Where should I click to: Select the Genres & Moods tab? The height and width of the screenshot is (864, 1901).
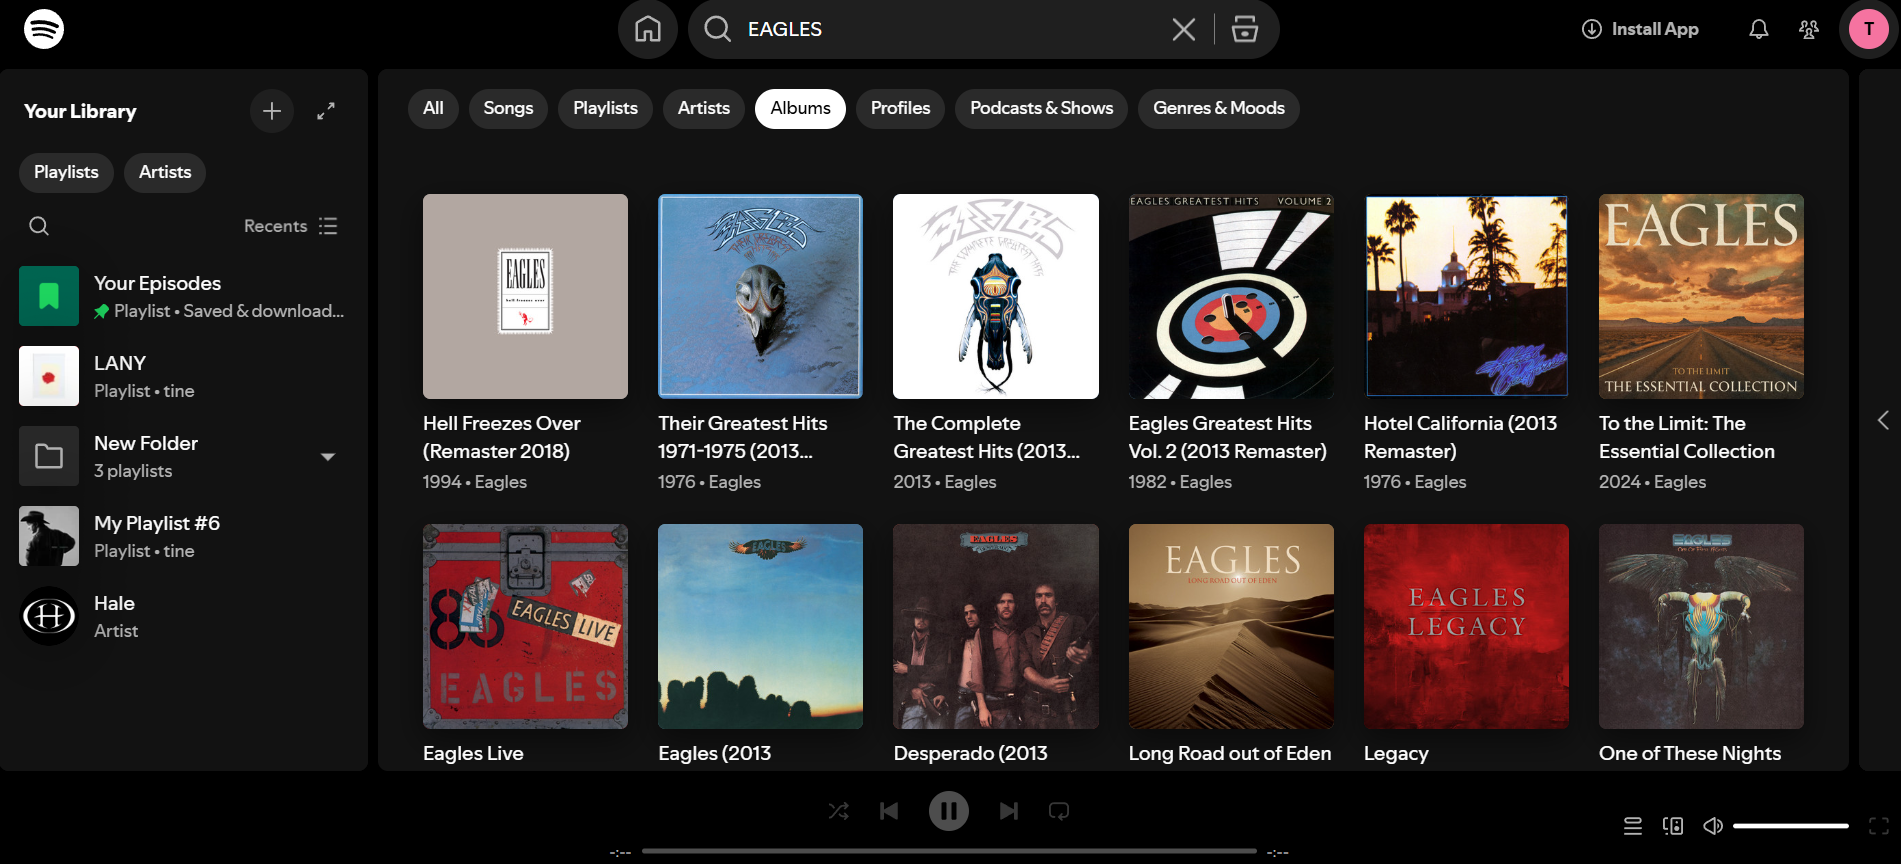click(1219, 108)
